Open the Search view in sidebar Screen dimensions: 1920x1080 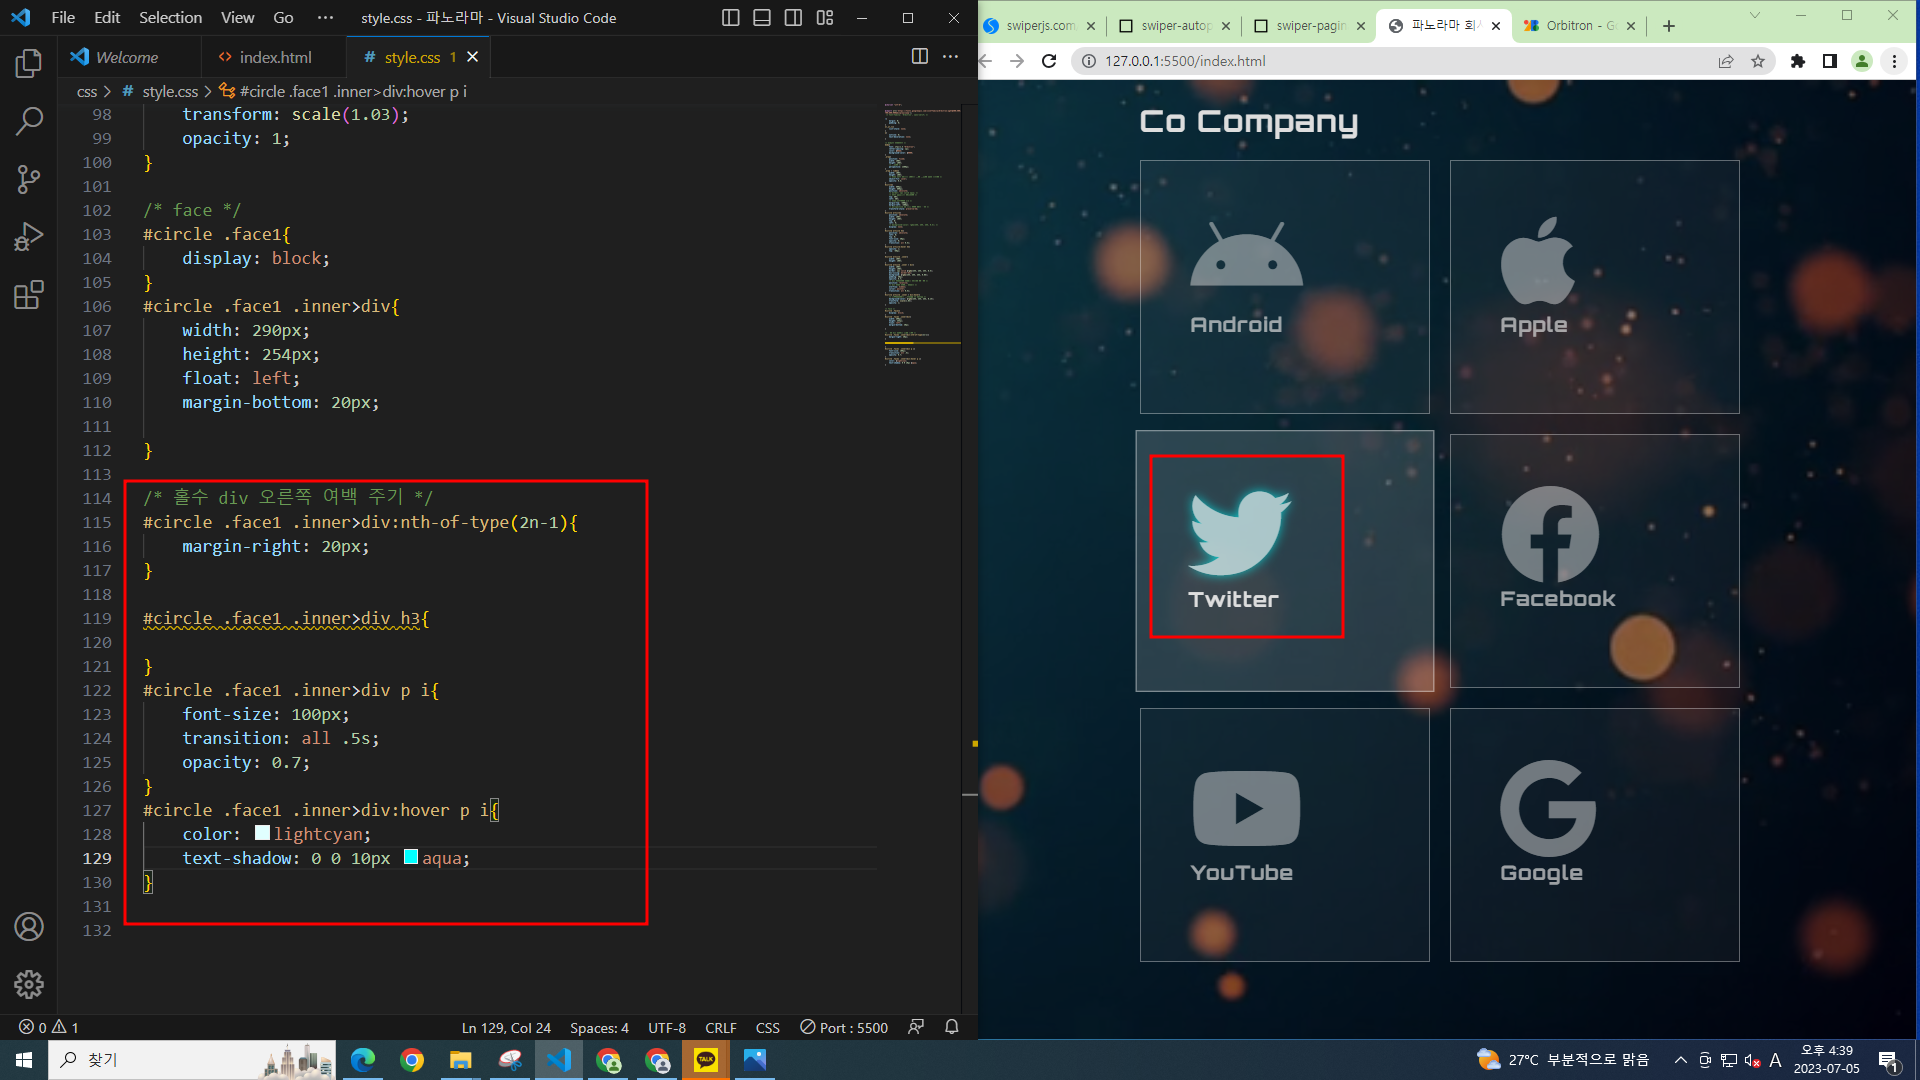pos(28,122)
